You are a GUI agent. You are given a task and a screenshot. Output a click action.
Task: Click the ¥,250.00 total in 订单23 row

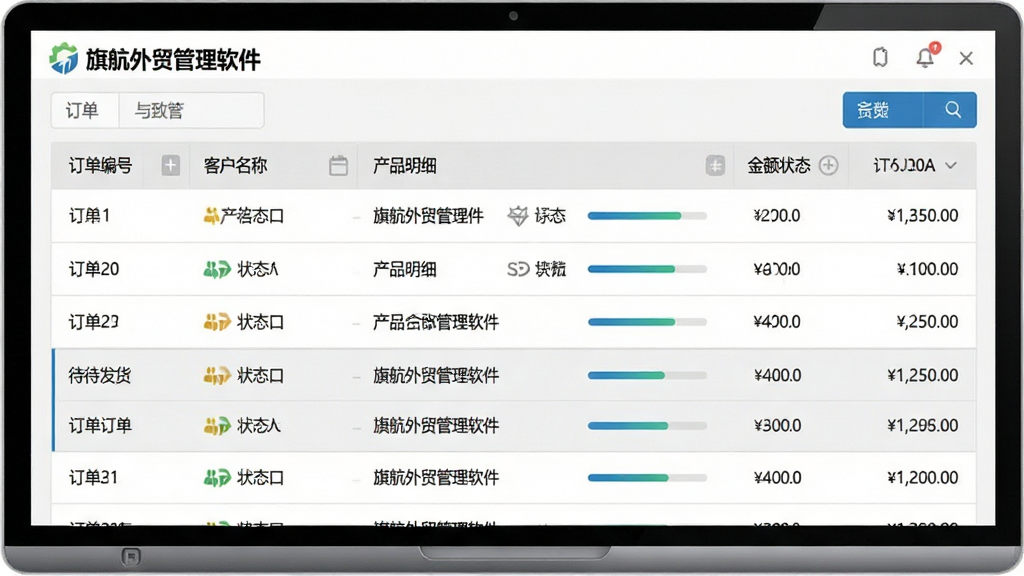coord(927,322)
